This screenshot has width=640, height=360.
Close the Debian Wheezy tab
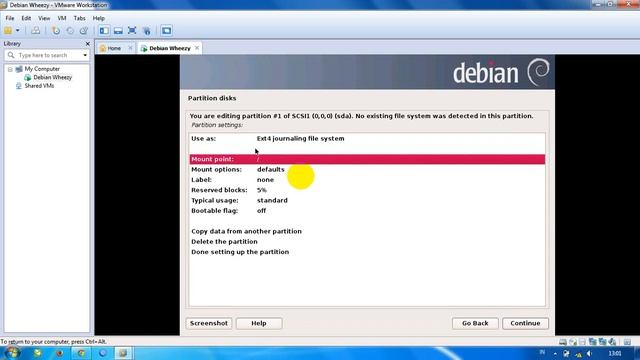click(197, 48)
